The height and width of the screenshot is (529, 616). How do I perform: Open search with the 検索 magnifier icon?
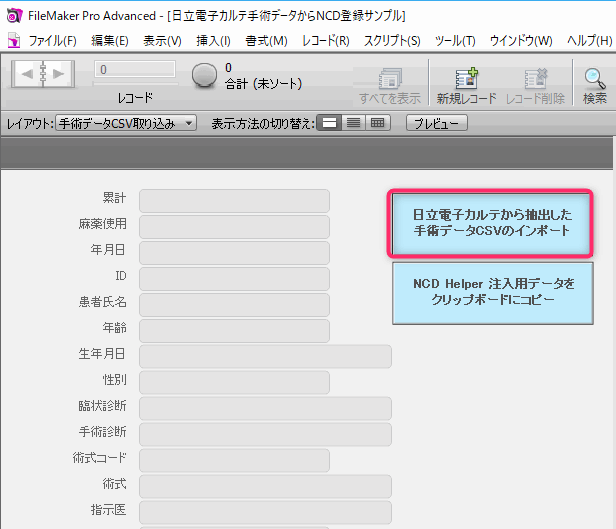pos(594,79)
